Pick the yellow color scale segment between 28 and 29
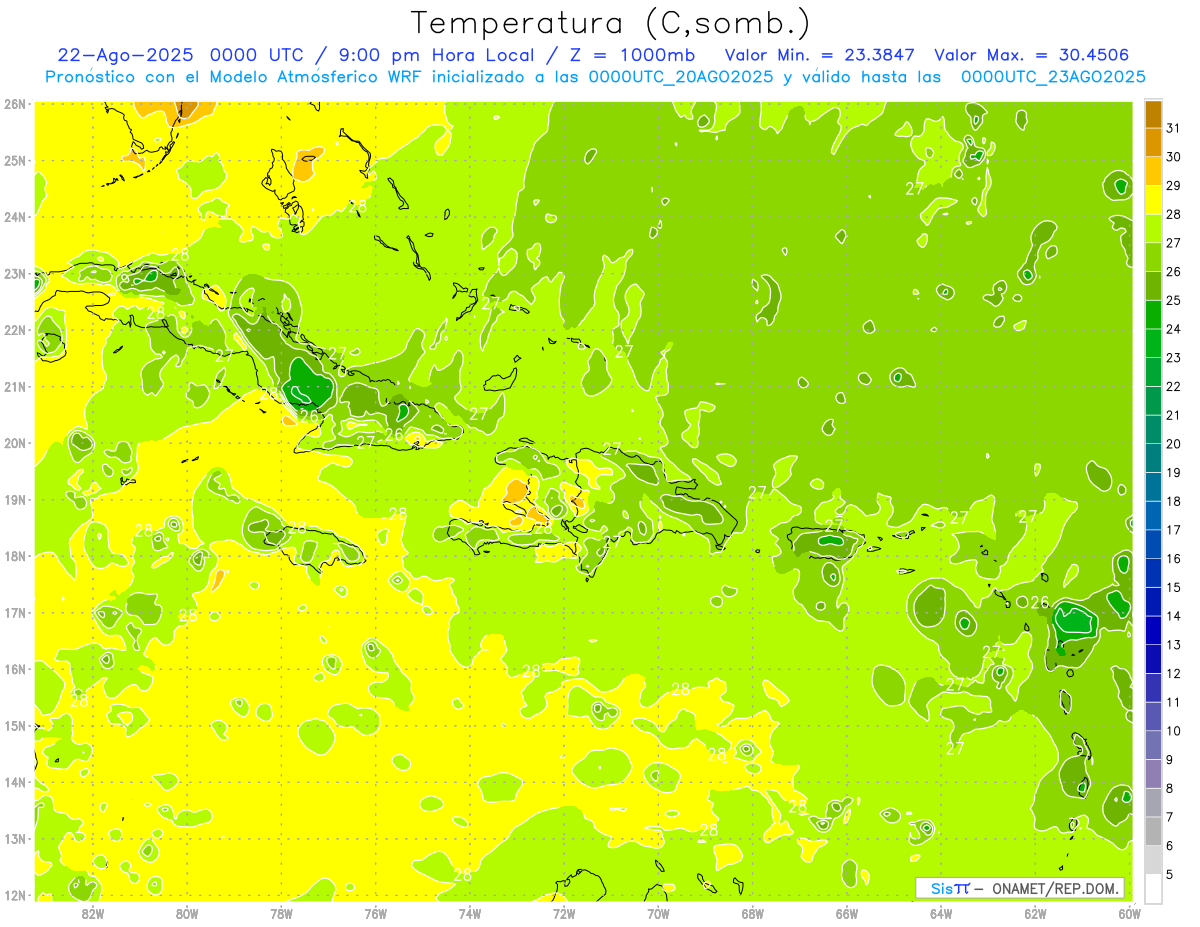Screen dimensions: 1200x927 [x=1153, y=200]
